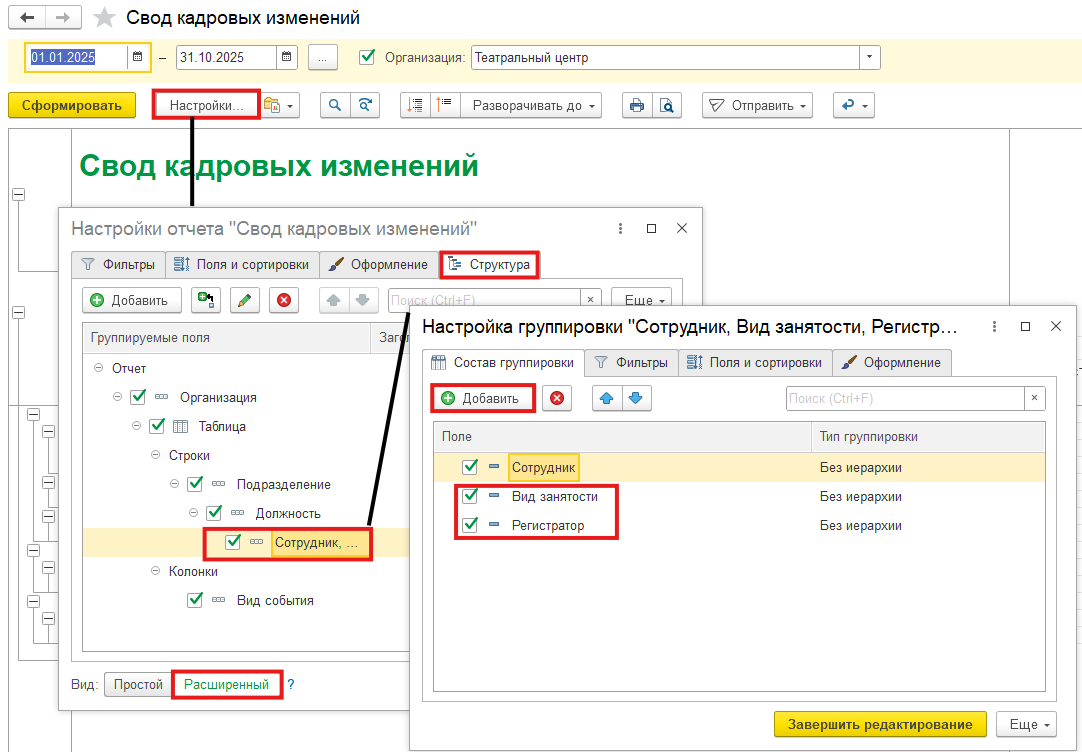
Task: Open calendar picker for start date 01.01.2025
Action: tap(137, 57)
